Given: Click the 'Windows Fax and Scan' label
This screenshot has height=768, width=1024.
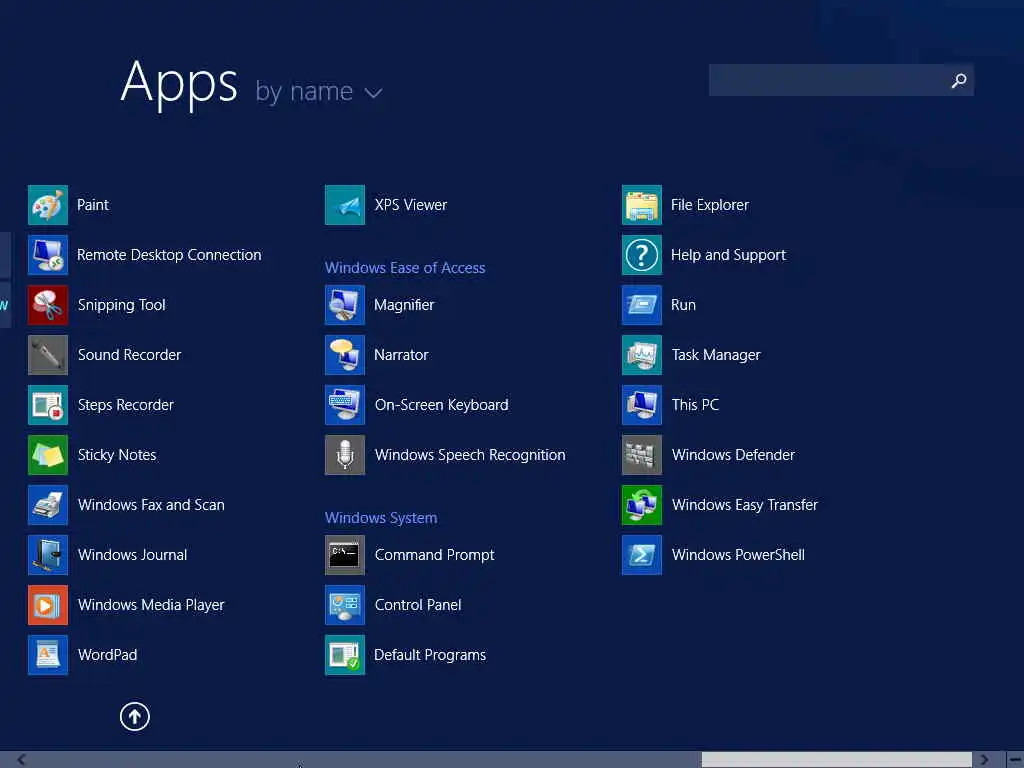Looking at the screenshot, I should (151, 505).
